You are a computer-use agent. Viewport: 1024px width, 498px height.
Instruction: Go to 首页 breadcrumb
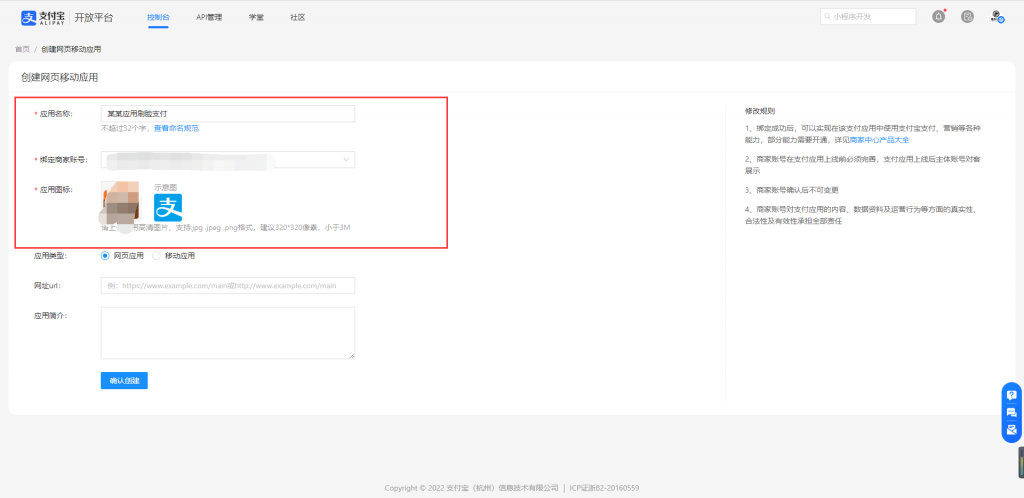pyautogui.click(x=22, y=50)
